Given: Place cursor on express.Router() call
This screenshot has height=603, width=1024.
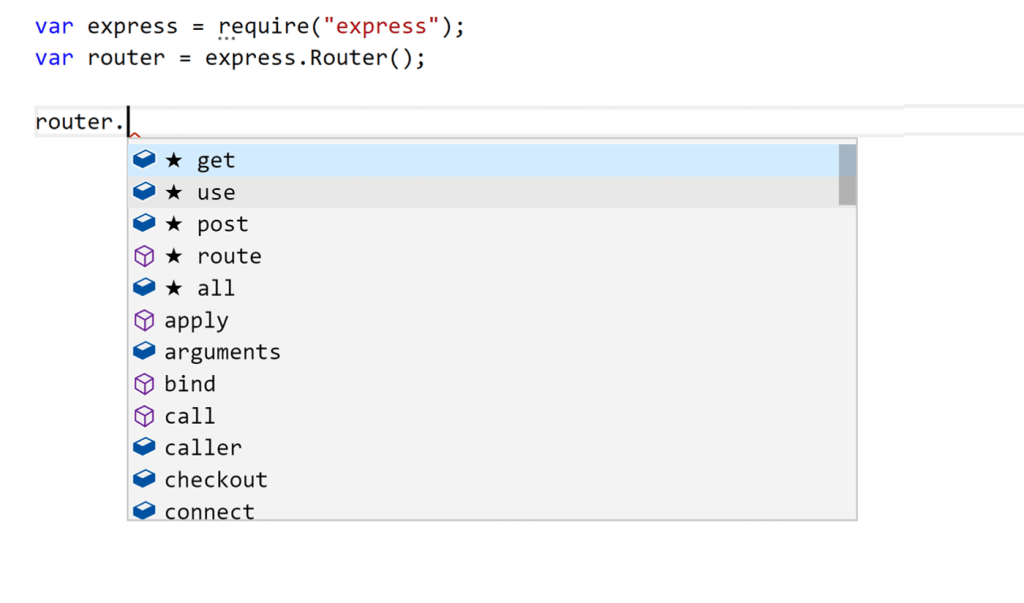Looking at the screenshot, I should (x=315, y=58).
